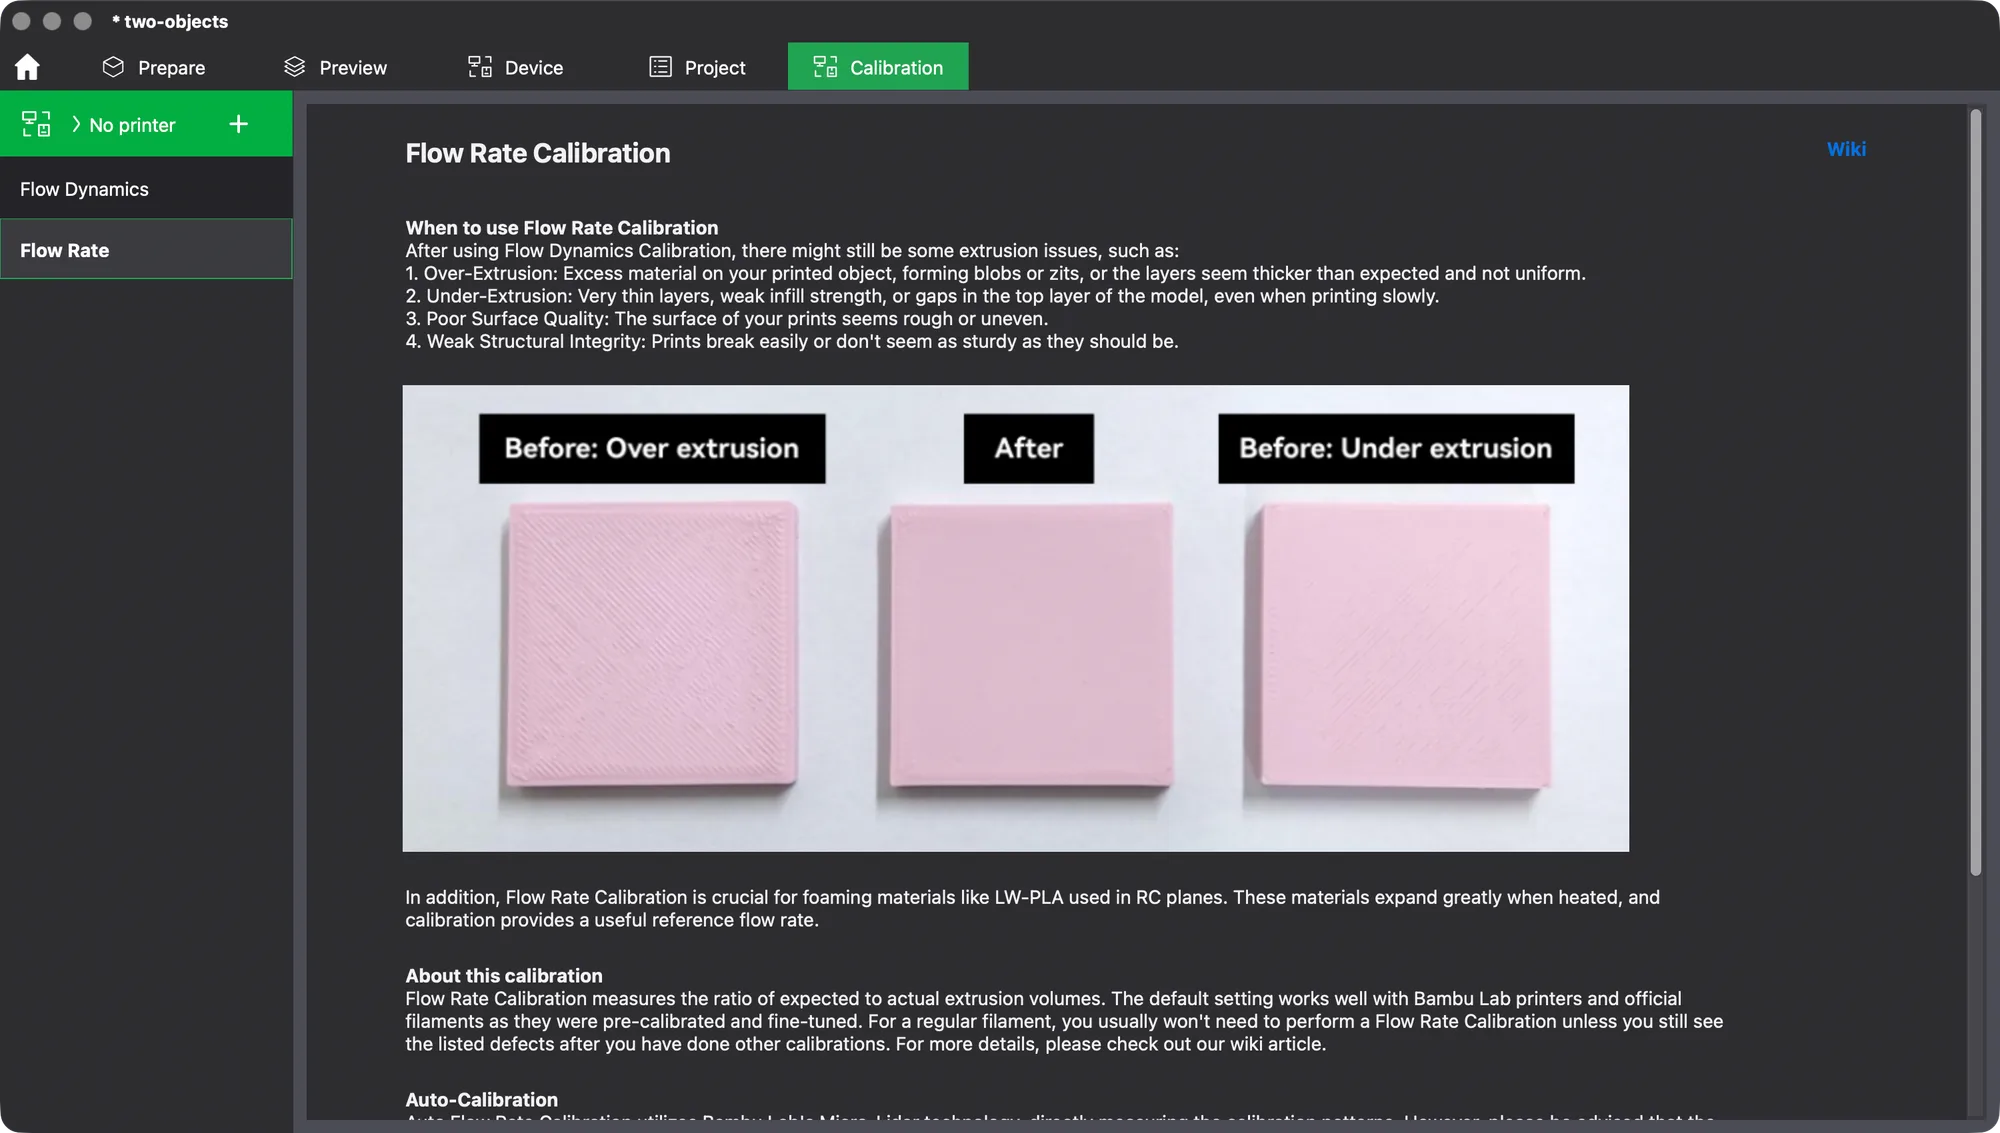Click the line starting '1. Over-Extrusion'
2000x1133 pixels.
click(x=995, y=273)
